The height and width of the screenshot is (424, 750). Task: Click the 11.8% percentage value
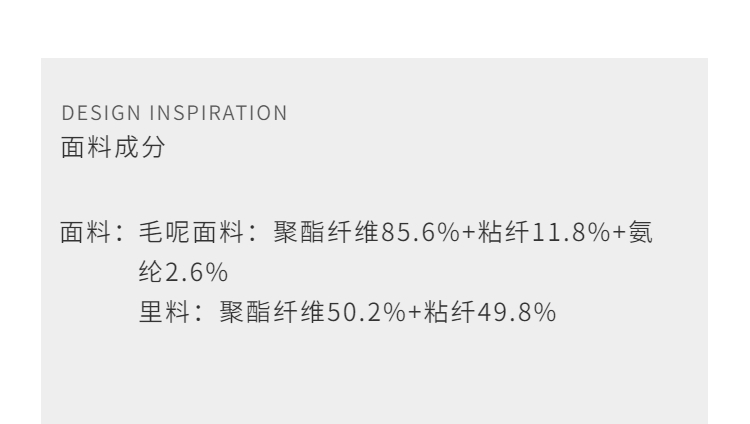point(536,234)
